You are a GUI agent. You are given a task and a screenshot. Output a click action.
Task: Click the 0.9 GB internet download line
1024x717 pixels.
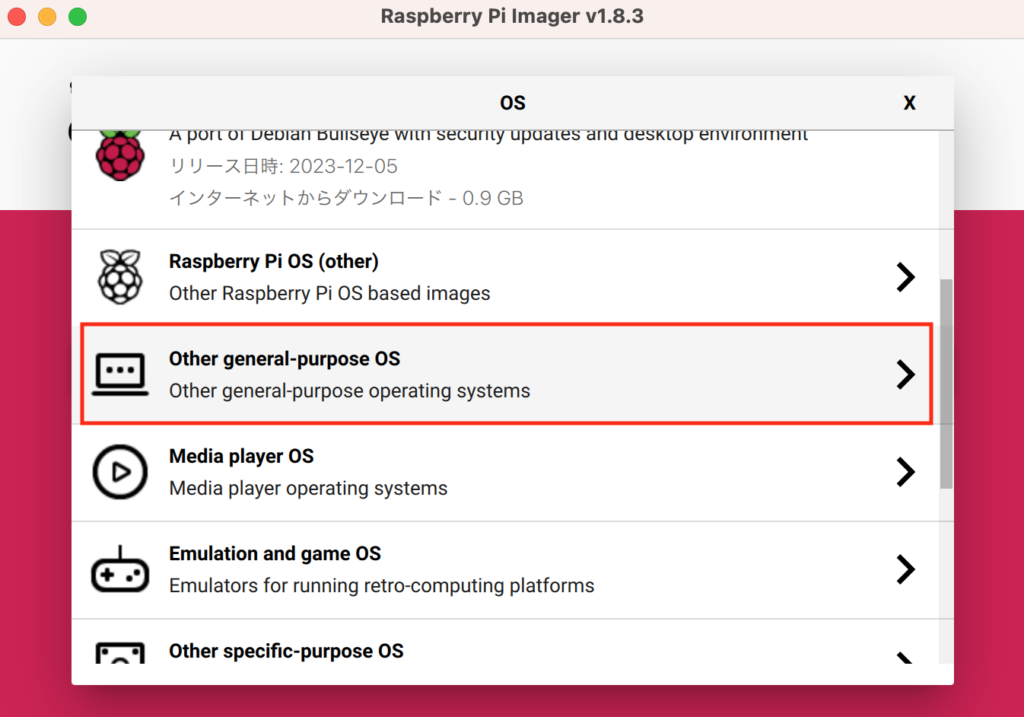(346, 198)
